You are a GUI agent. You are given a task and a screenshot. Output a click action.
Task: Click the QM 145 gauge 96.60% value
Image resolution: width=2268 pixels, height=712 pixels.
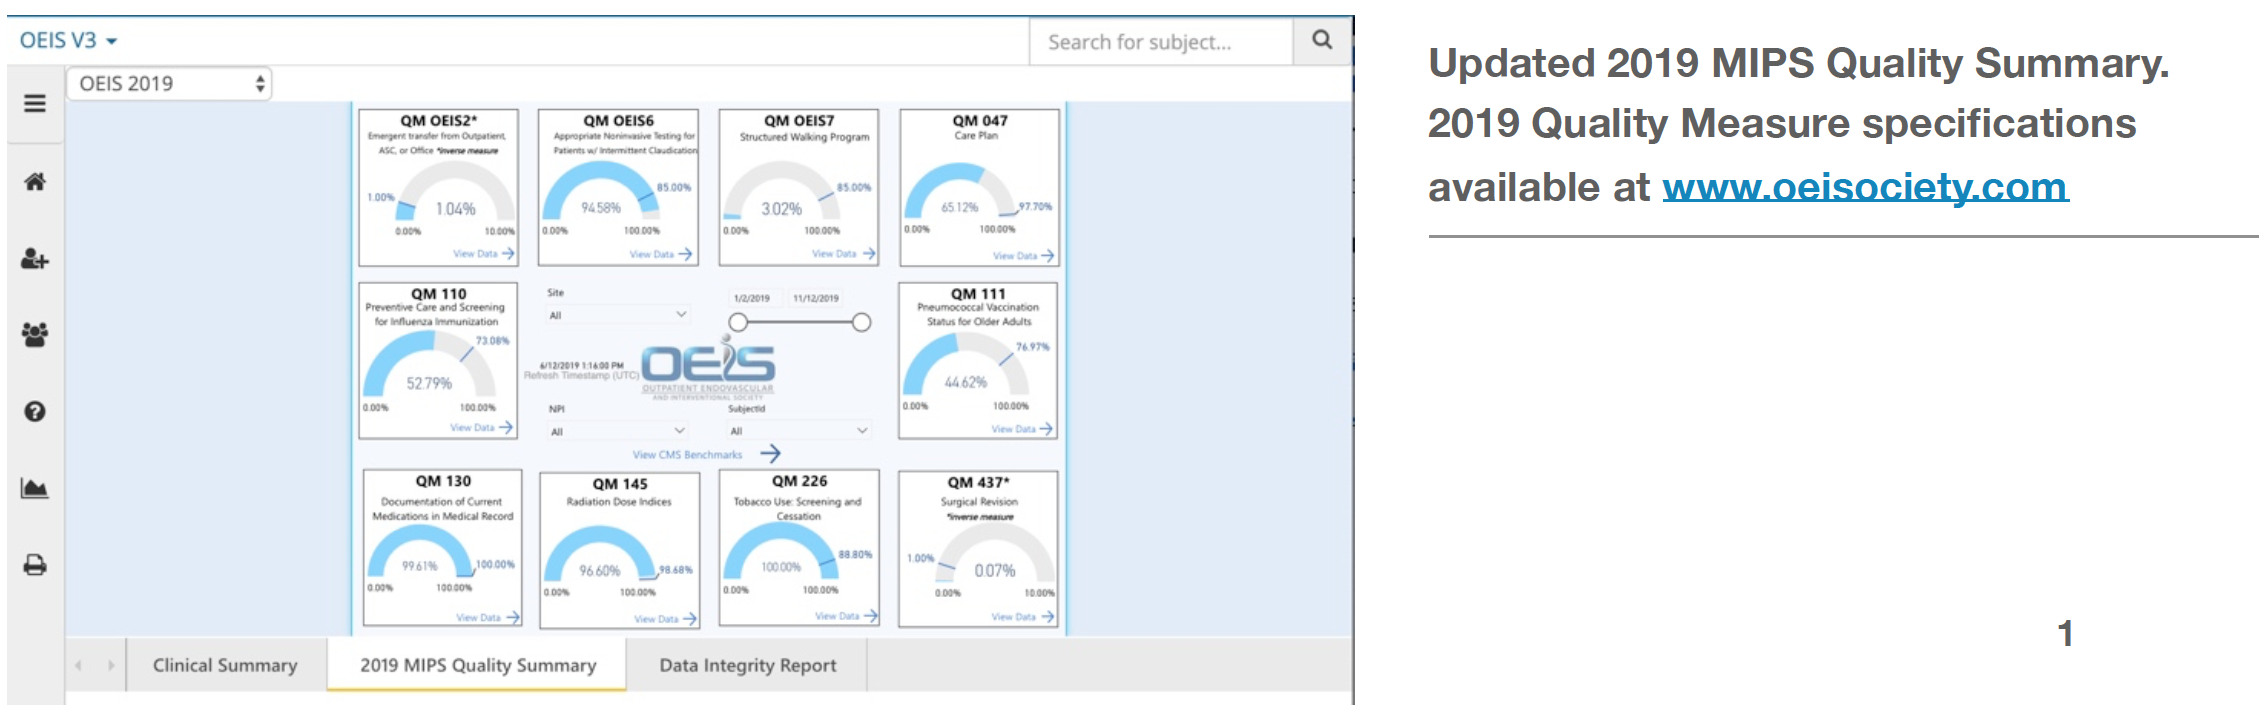point(600,571)
